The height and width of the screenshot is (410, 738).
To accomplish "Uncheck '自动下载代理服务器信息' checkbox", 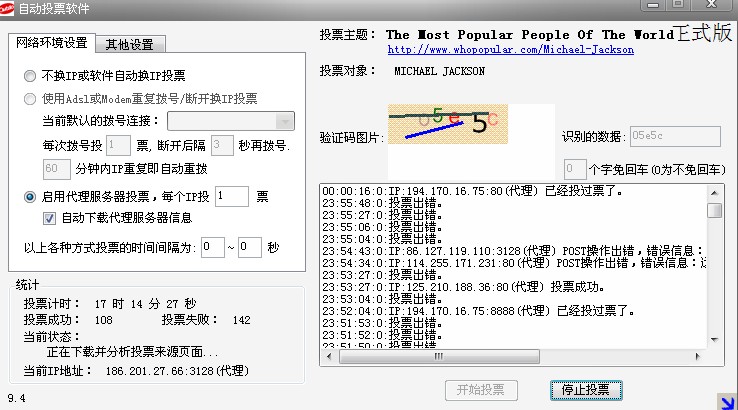I will coord(49,217).
